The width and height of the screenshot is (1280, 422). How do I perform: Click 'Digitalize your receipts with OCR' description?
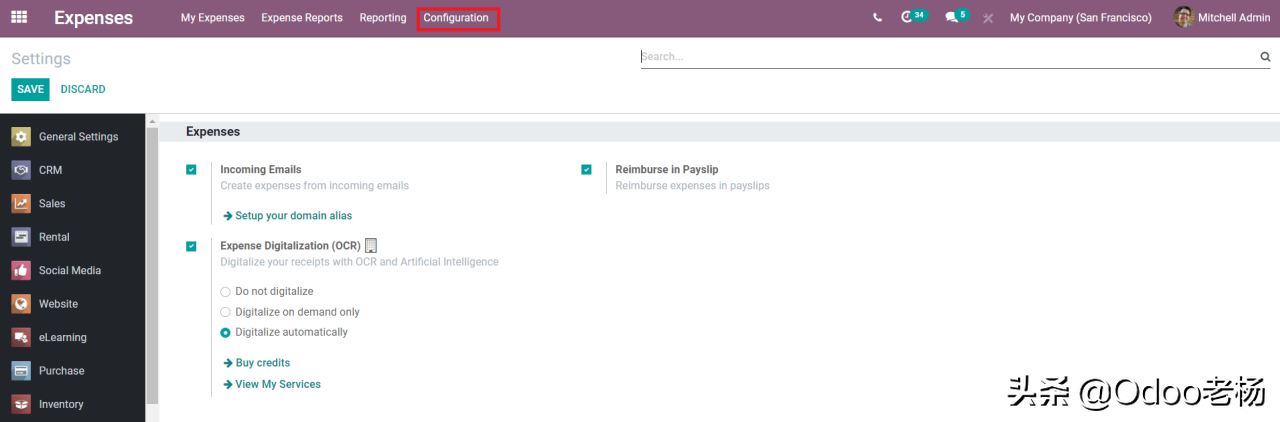pyautogui.click(x=359, y=262)
